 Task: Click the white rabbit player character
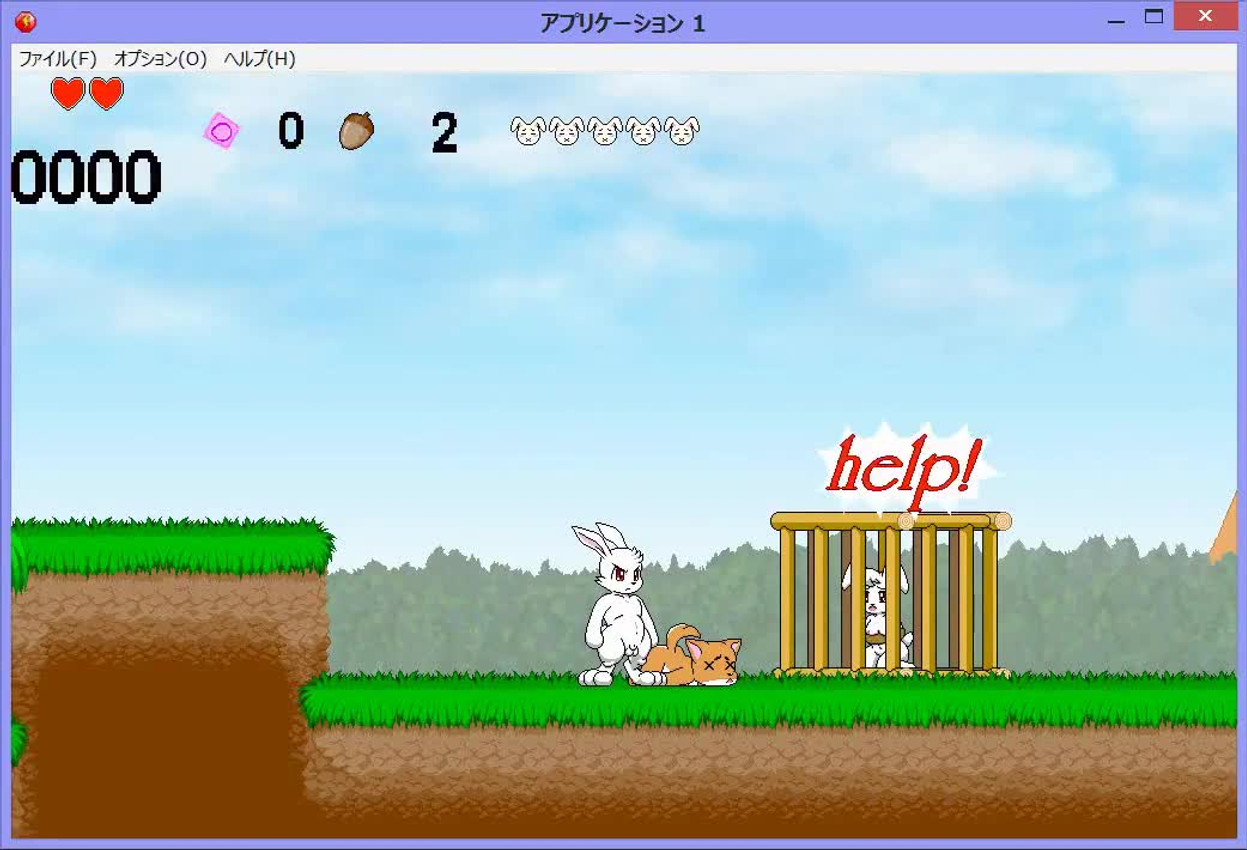613,608
